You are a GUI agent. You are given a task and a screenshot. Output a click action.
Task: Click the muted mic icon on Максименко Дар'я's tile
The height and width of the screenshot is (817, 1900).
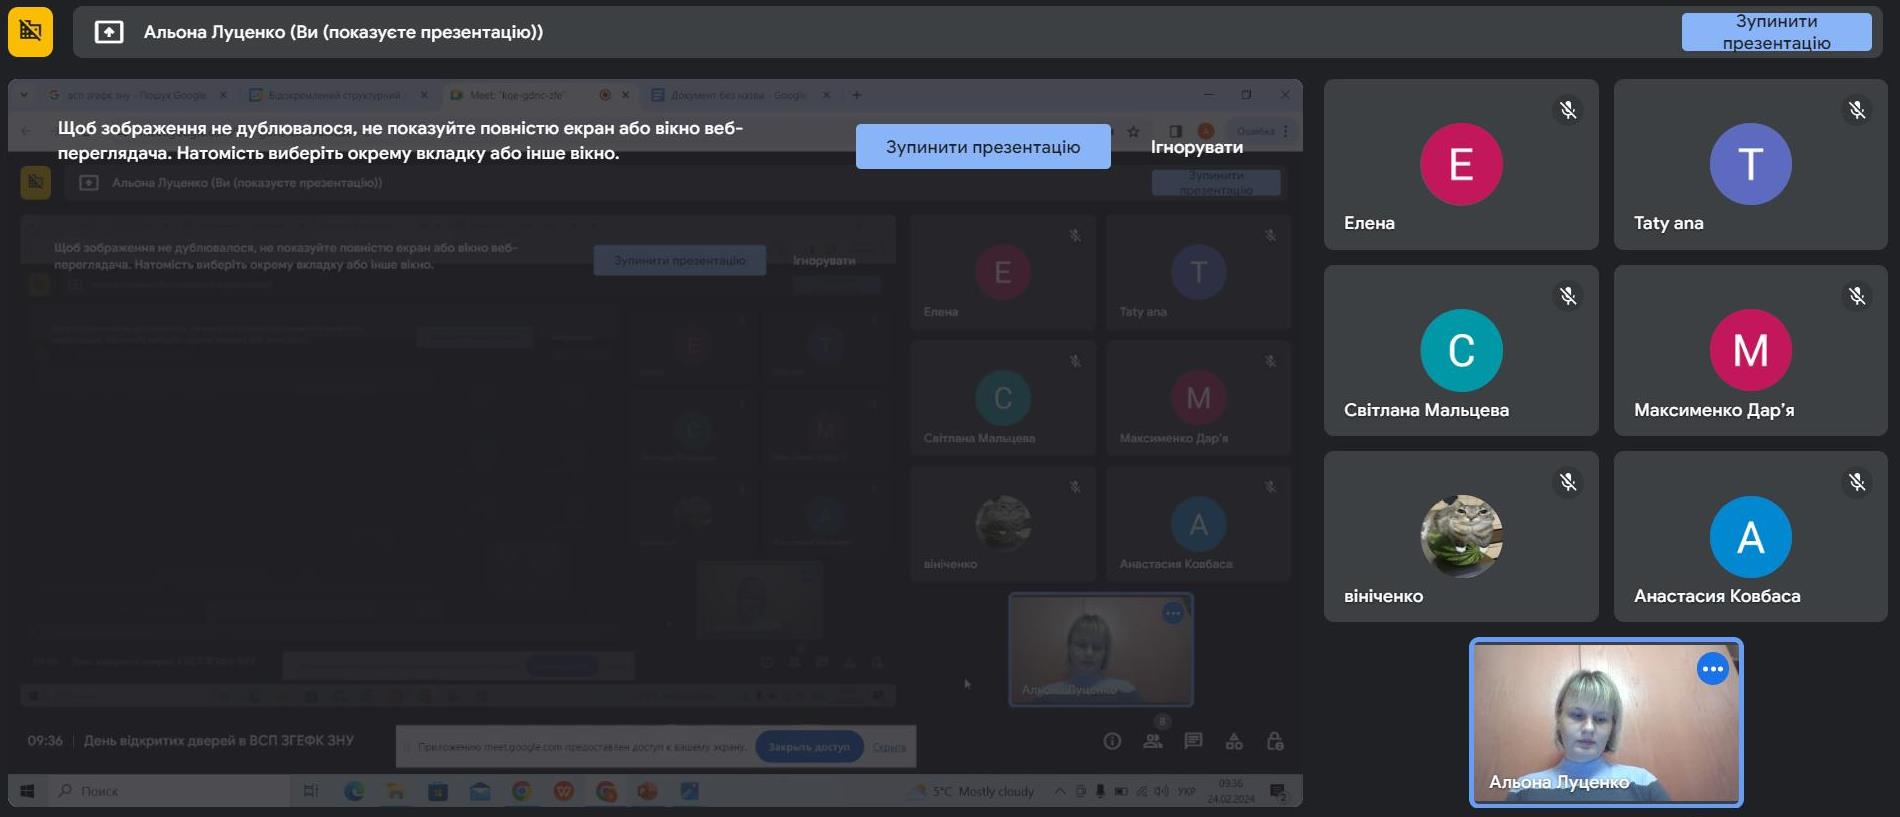(1857, 296)
